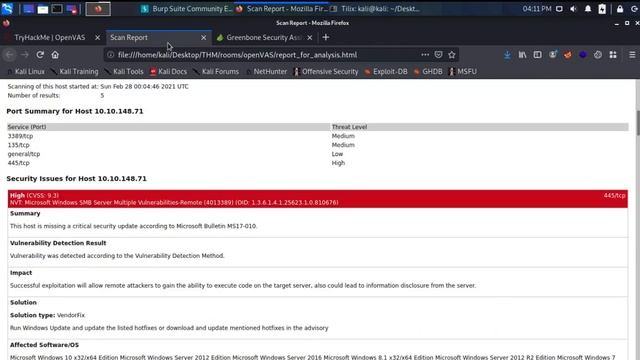
Task: Click the orange fox extension icon
Action: (x=567, y=55)
